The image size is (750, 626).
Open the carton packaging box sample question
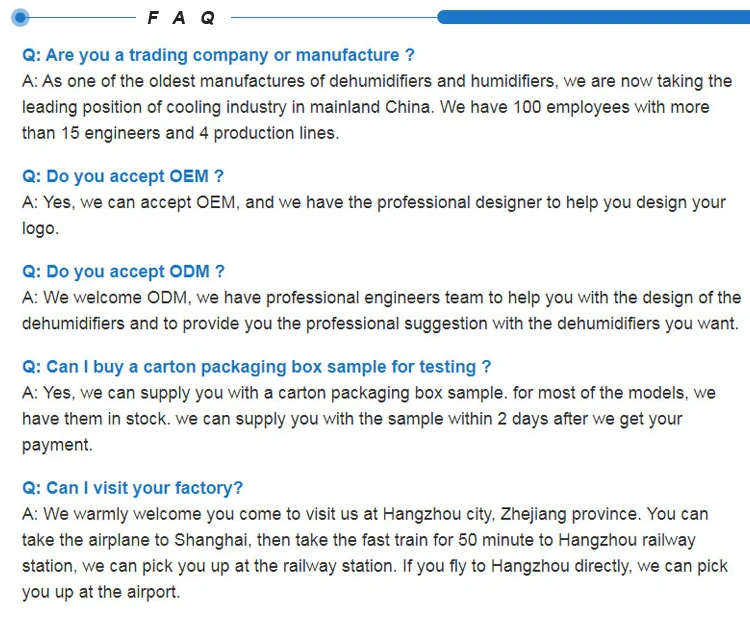[257, 367]
